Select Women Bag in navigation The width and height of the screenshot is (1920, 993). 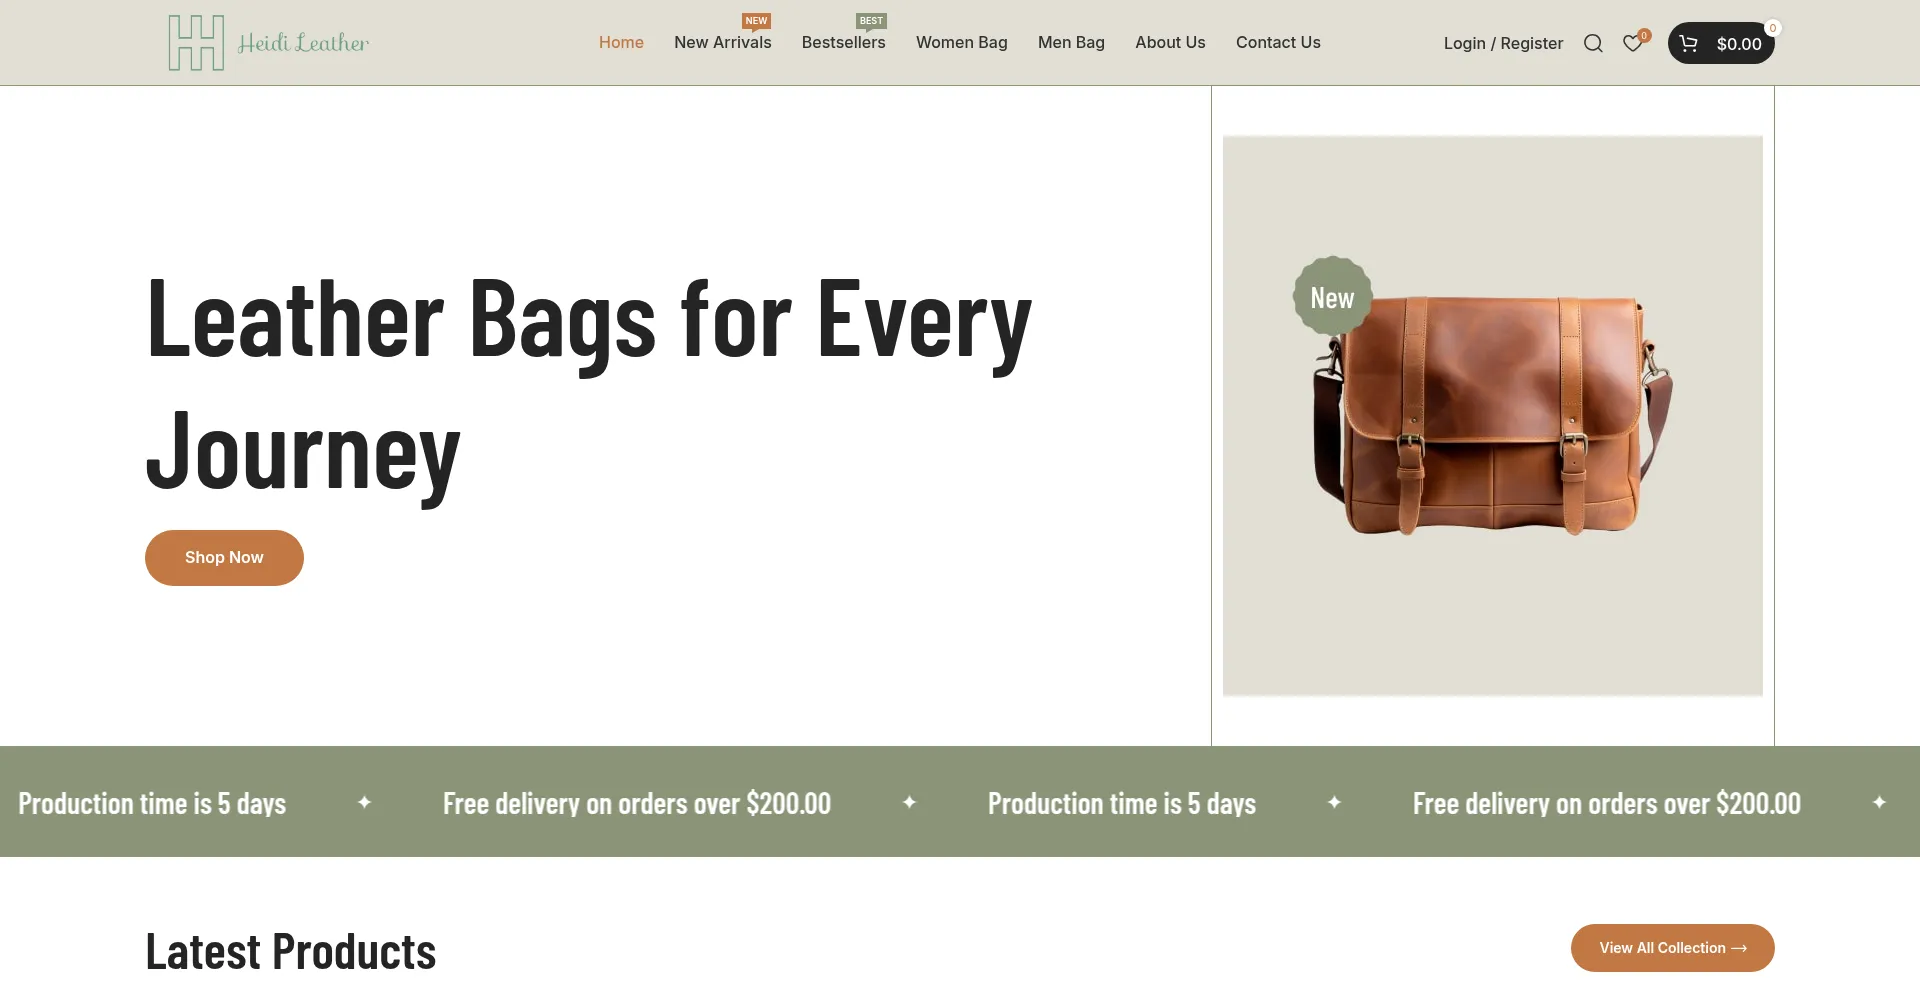961,42
